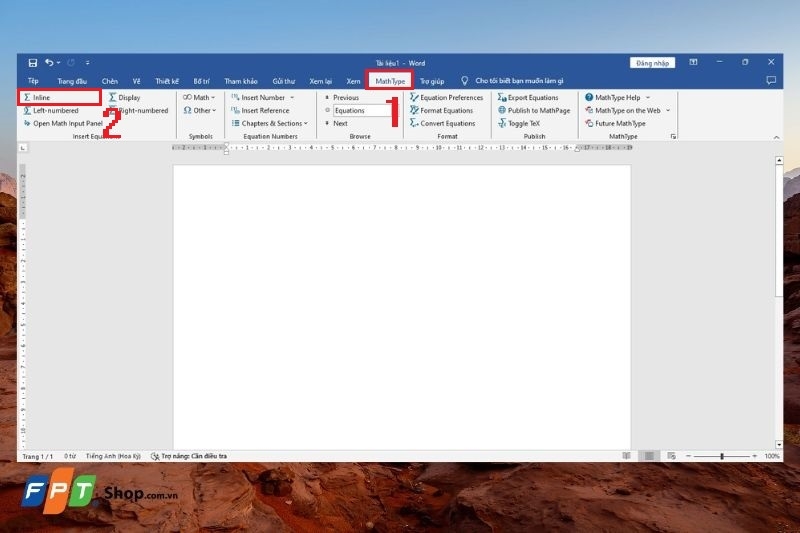Click Publish to MathPage
The image size is (800, 533).
coord(534,110)
